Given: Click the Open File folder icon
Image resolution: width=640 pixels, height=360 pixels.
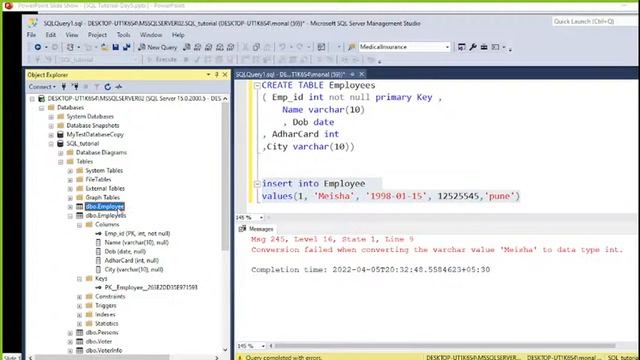Looking at the screenshot, I should tap(104, 47).
